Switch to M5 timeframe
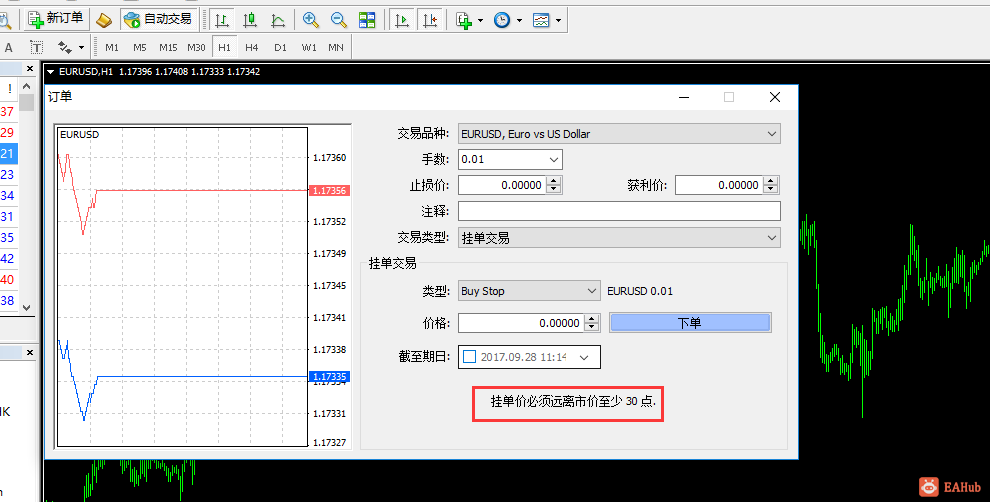990x502 pixels. point(140,47)
